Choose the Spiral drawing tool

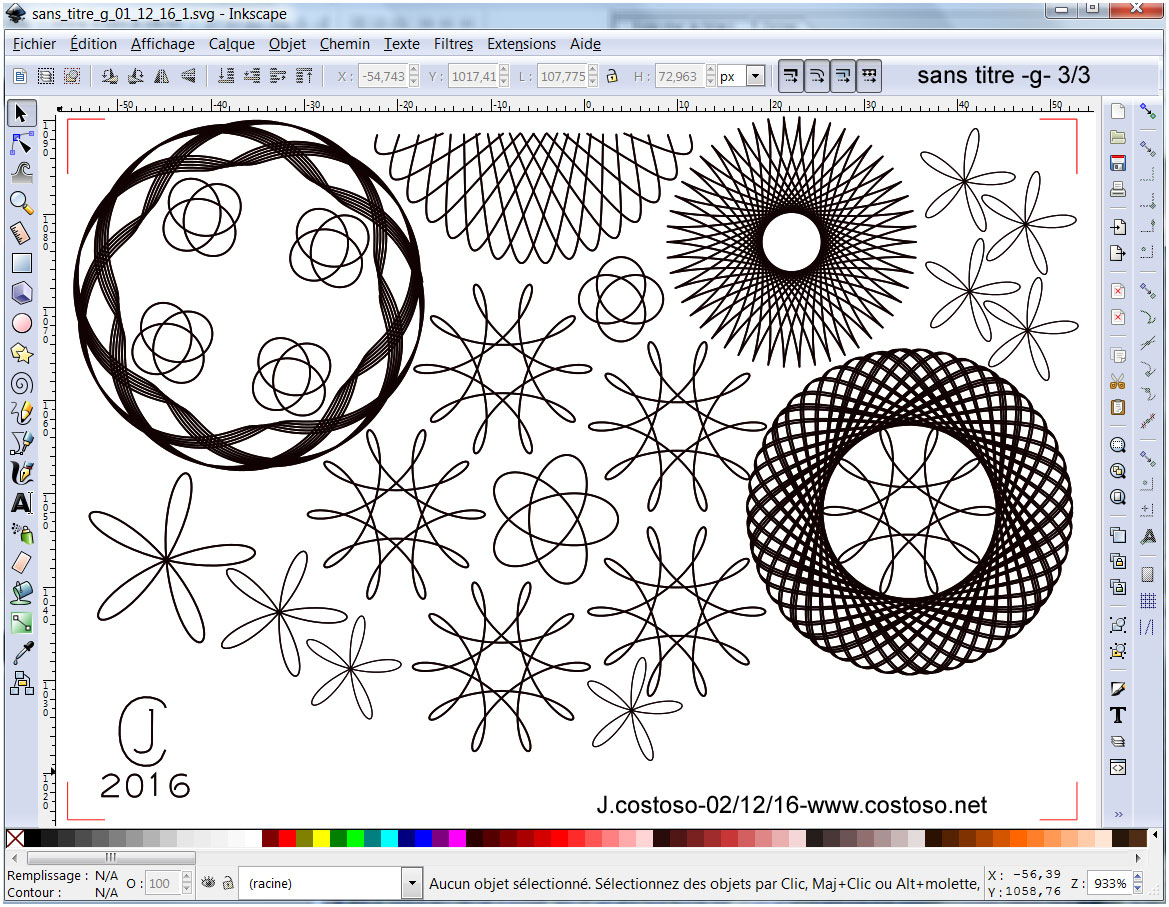click(21, 383)
